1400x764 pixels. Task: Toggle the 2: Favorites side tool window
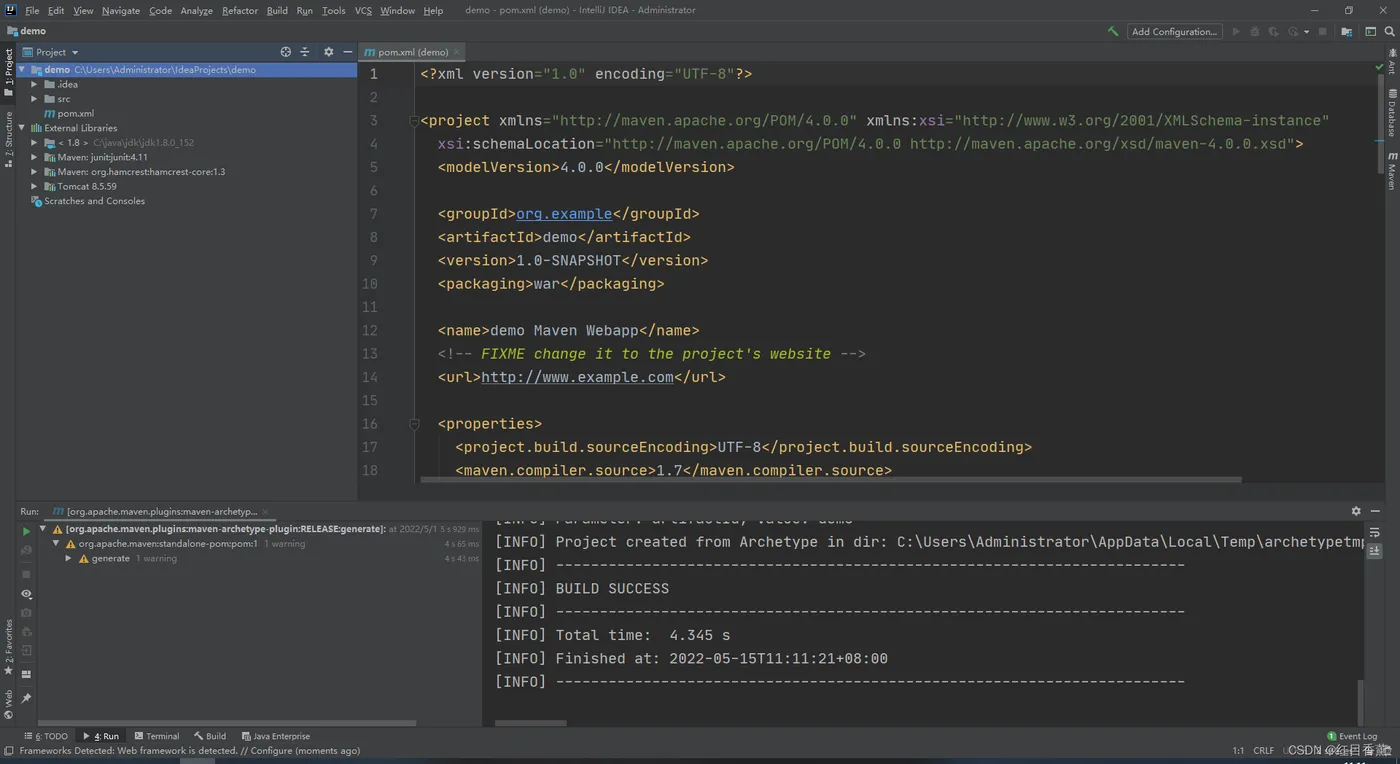click(x=8, y=647)
